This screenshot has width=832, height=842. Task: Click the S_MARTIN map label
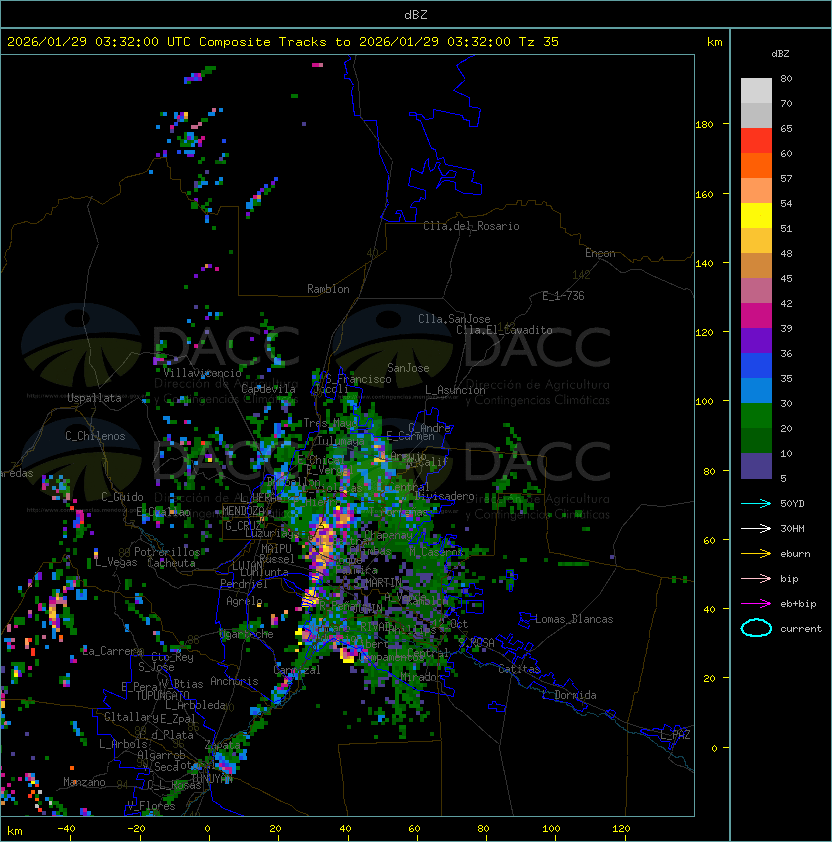(378, 583)
